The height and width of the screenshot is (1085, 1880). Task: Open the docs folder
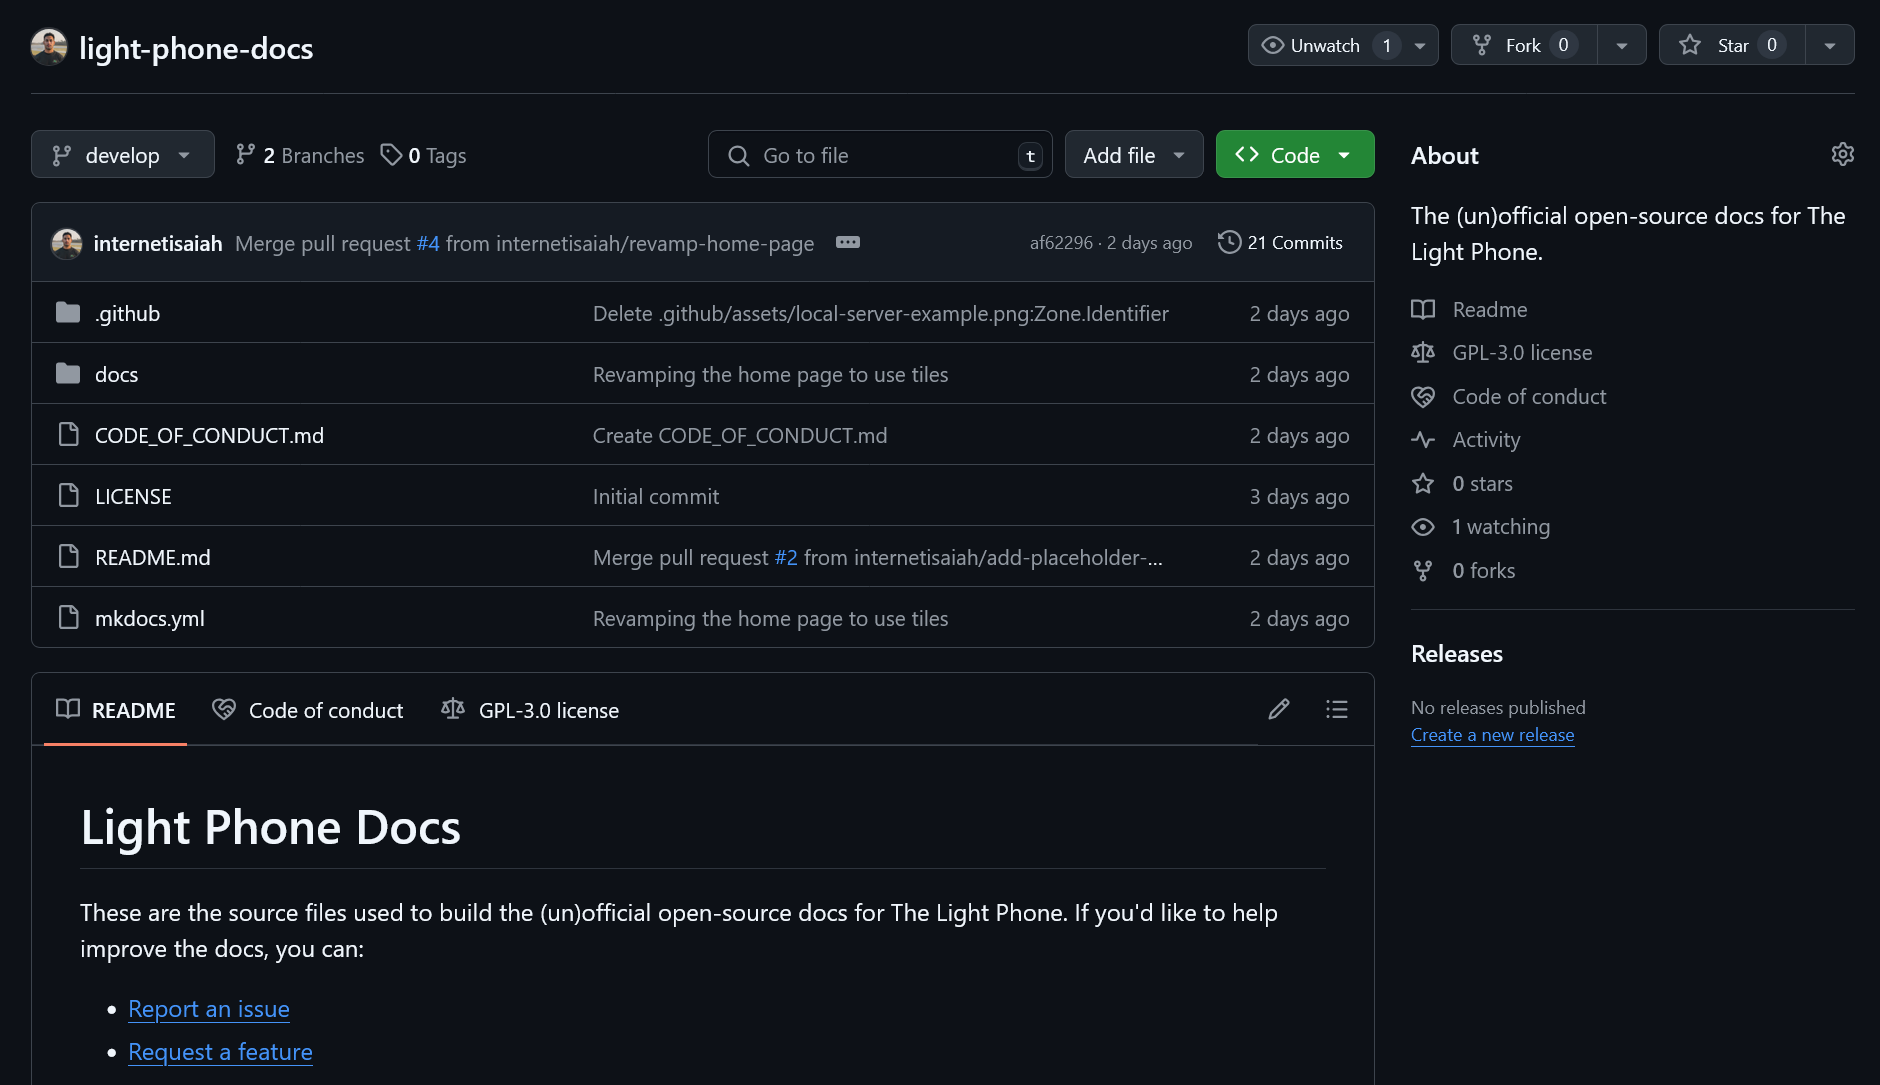click(116, 374)
